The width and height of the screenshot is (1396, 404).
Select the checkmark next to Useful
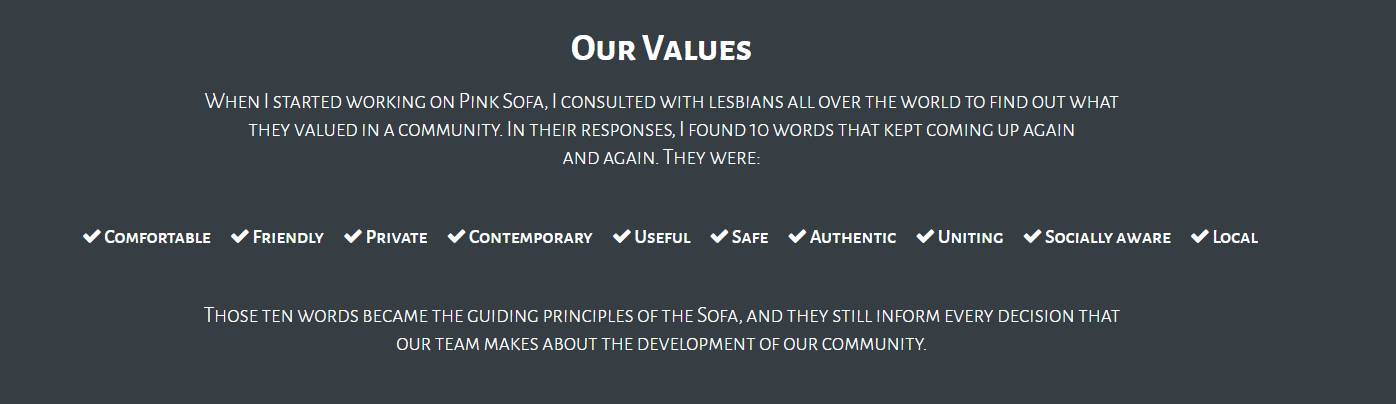622,236
